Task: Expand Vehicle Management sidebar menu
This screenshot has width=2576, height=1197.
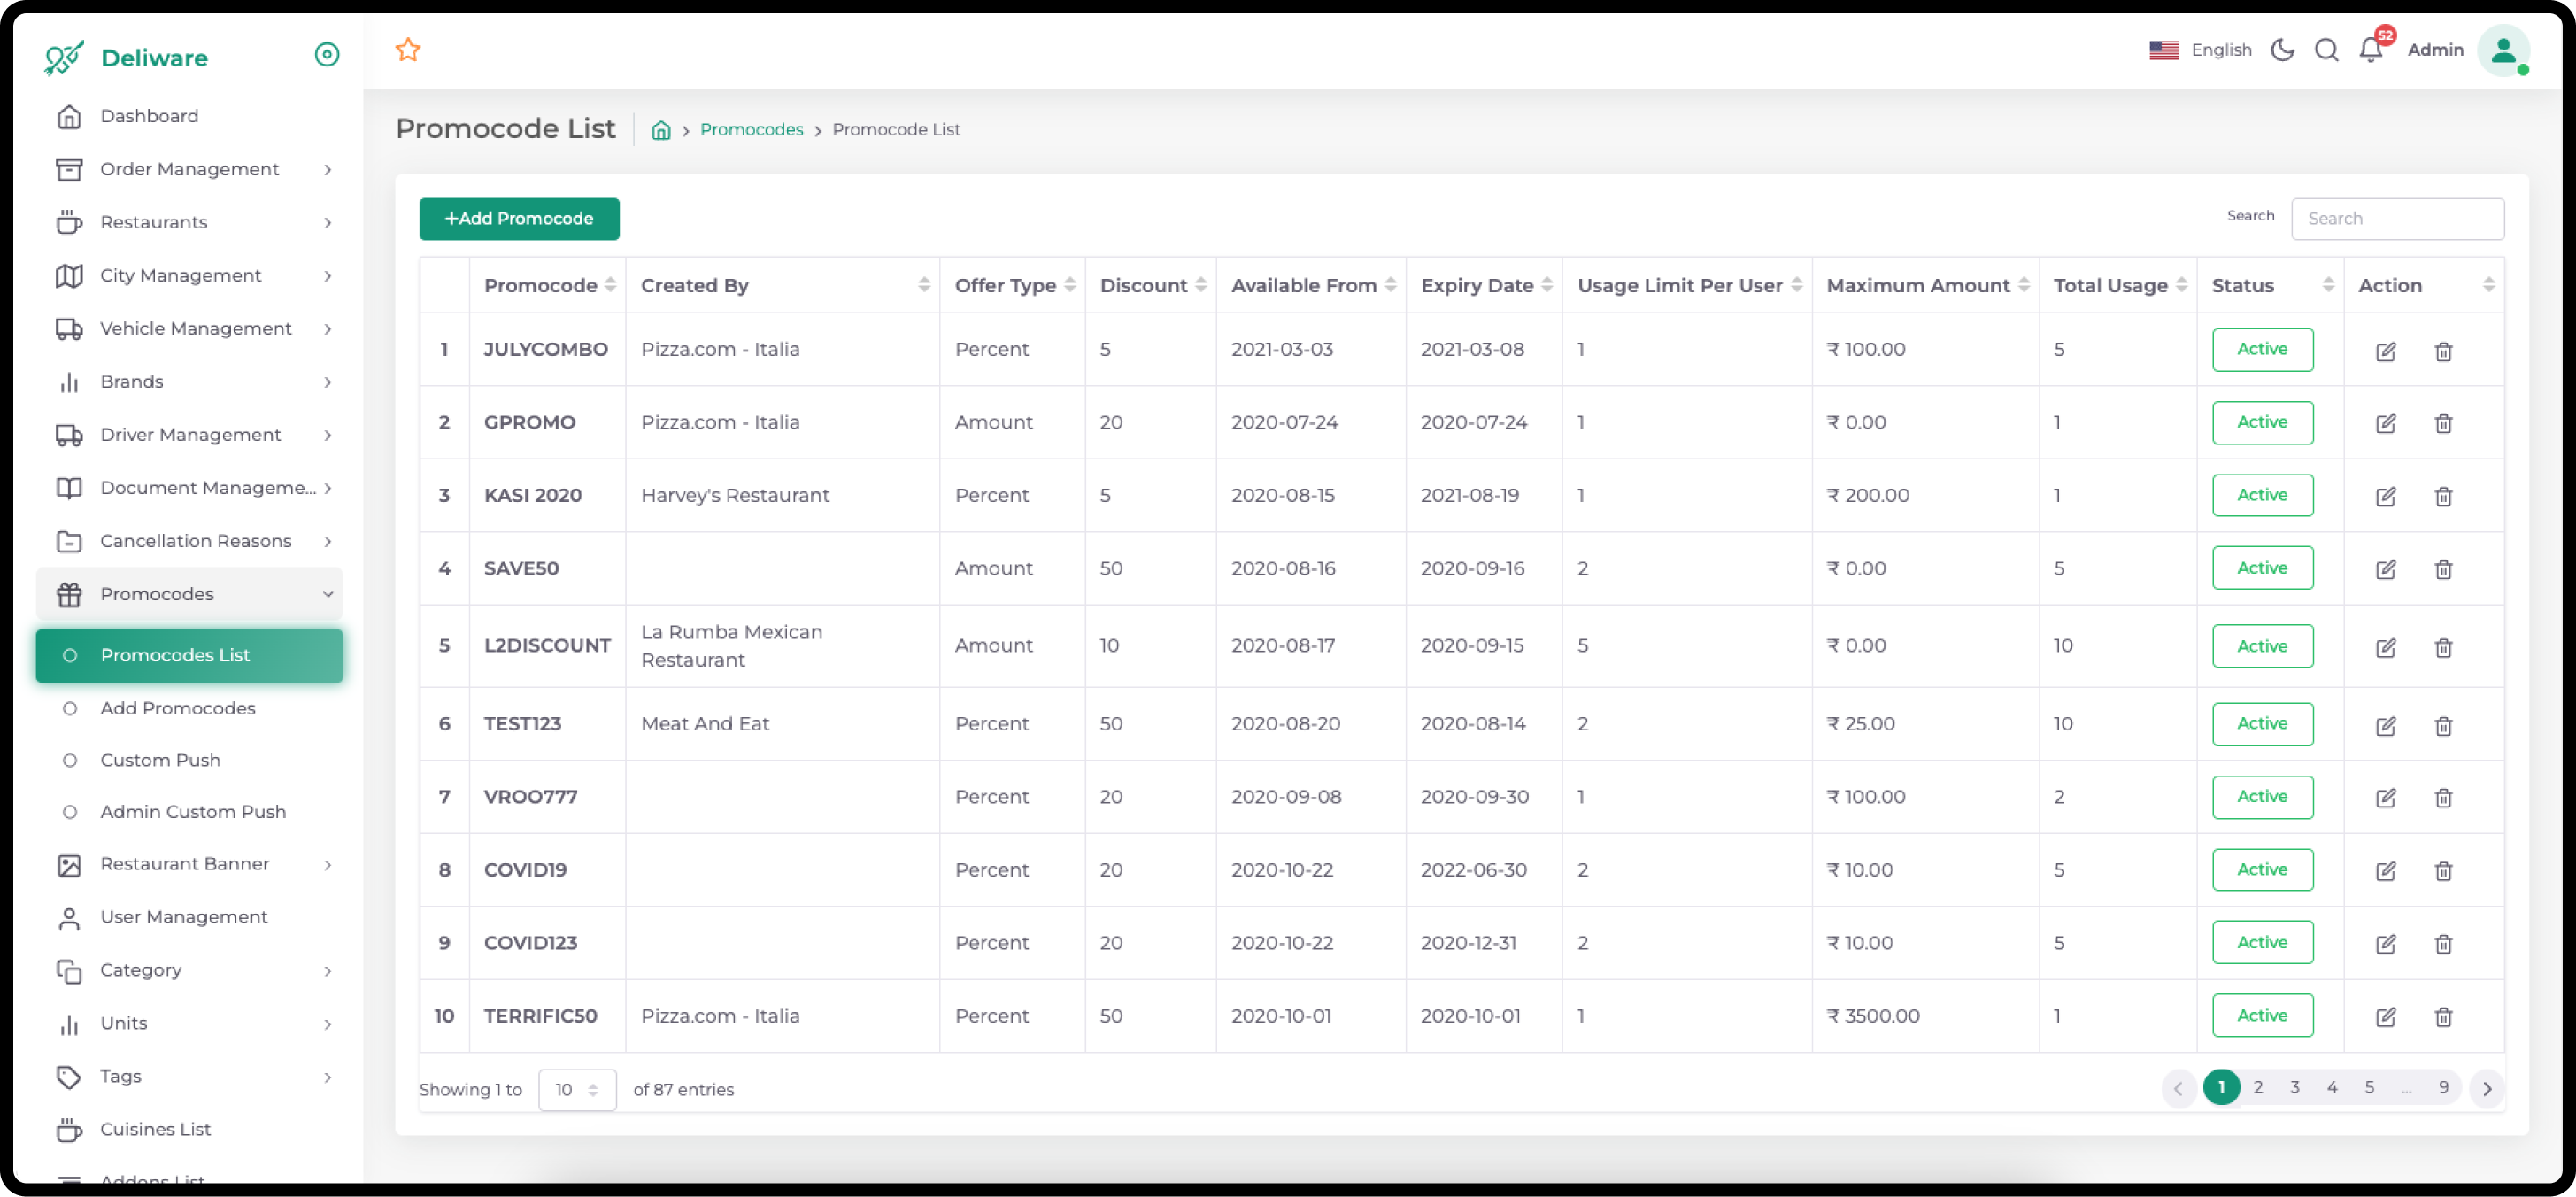Action: 190,328
